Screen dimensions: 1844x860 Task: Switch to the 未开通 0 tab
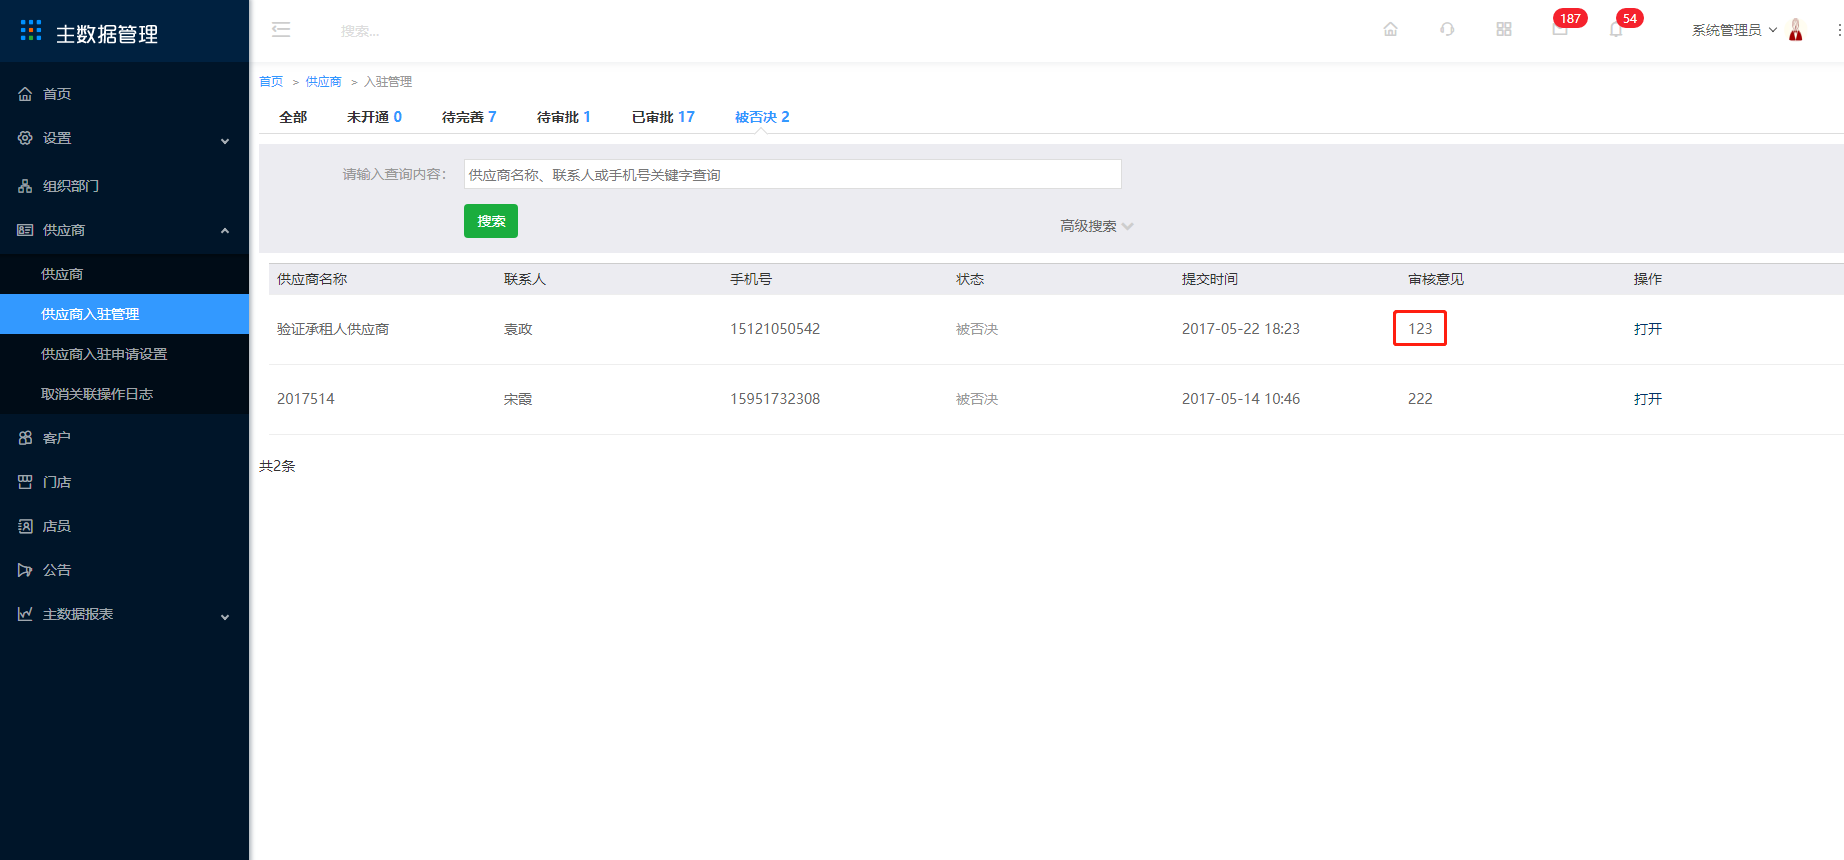[x=374, y=117]
